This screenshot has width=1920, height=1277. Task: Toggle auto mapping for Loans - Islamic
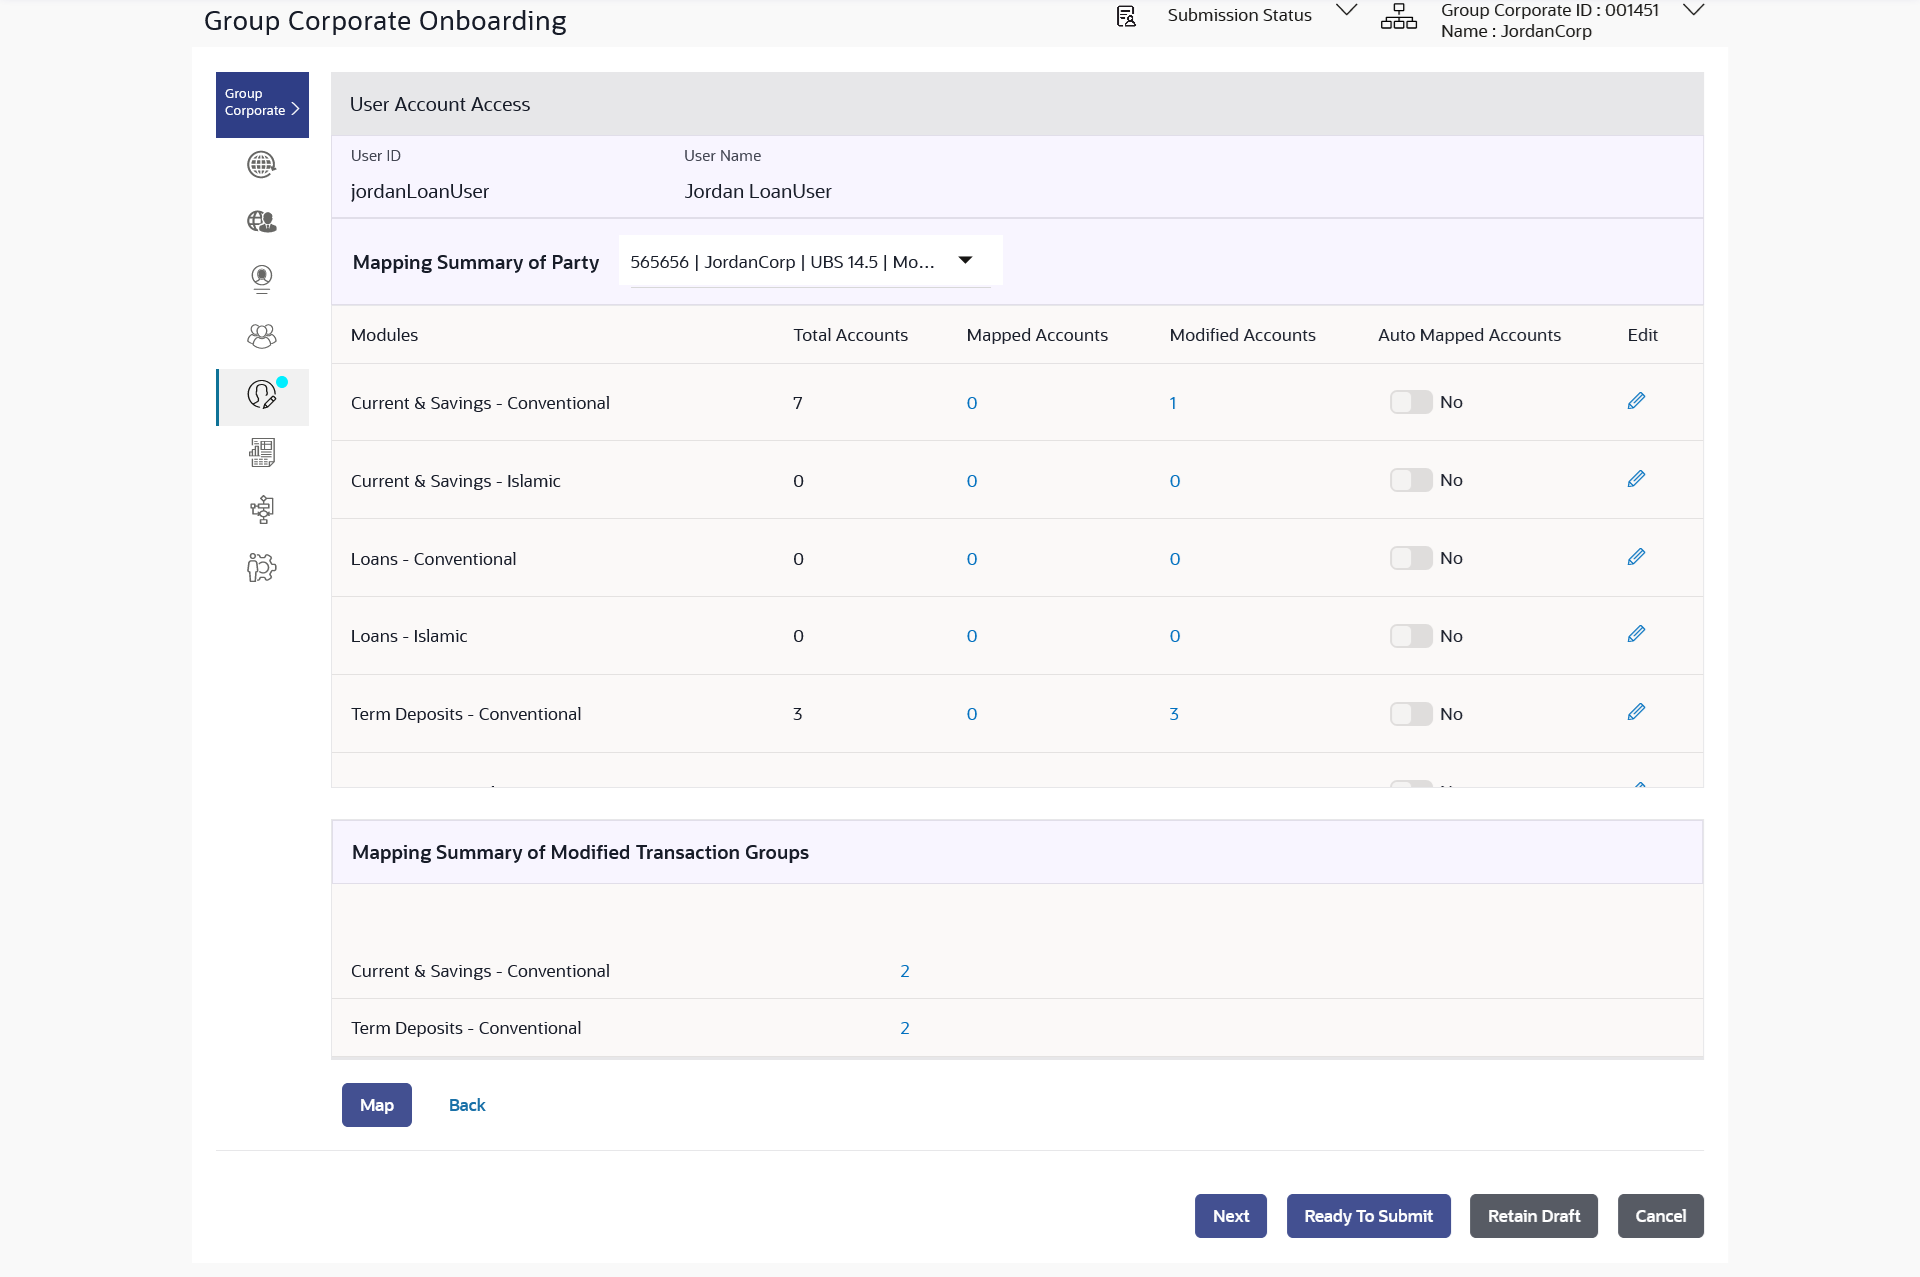(1411, 636)
